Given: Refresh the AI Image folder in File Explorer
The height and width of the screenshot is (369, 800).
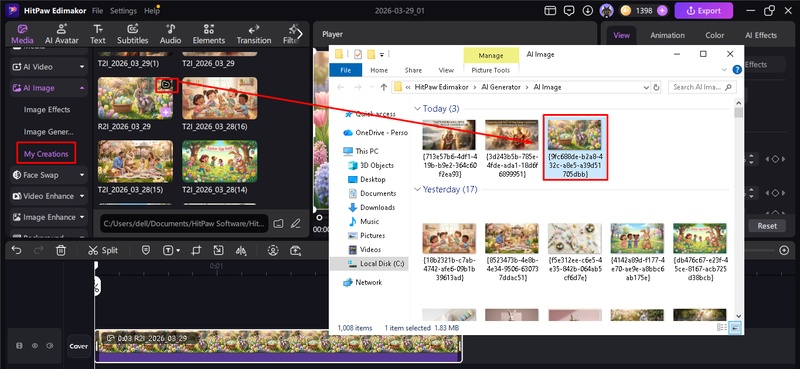Looking at the screenshot, I should coord(657,87).
